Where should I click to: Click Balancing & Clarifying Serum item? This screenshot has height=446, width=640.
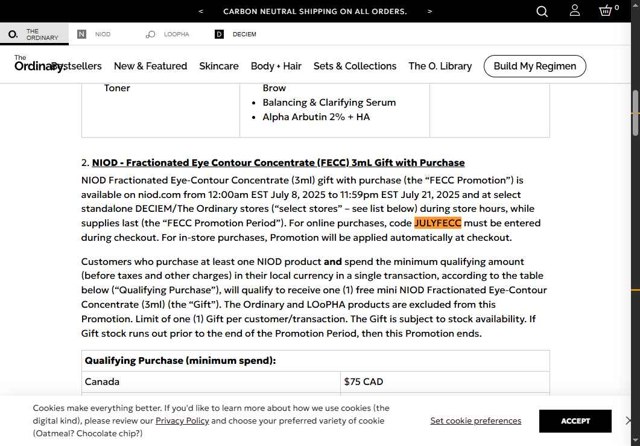click(329, 102)
